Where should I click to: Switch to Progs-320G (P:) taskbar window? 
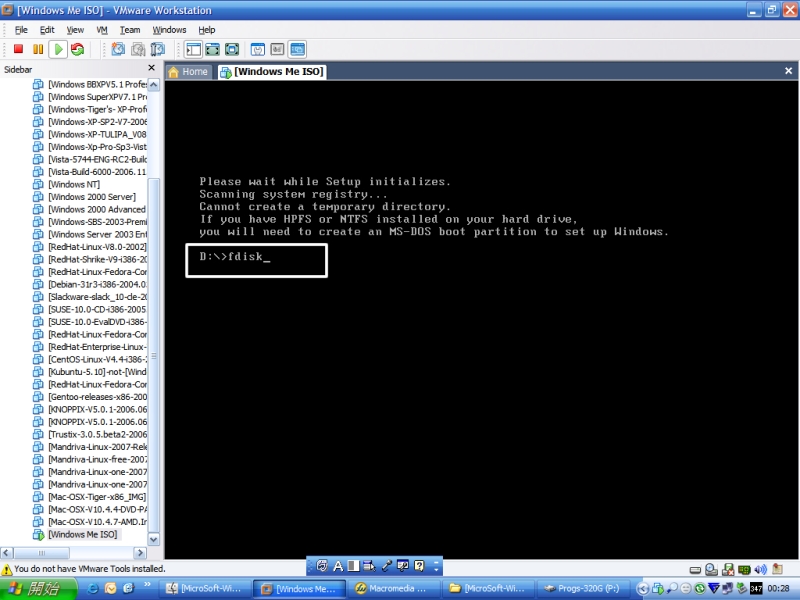tap(583, 589)
